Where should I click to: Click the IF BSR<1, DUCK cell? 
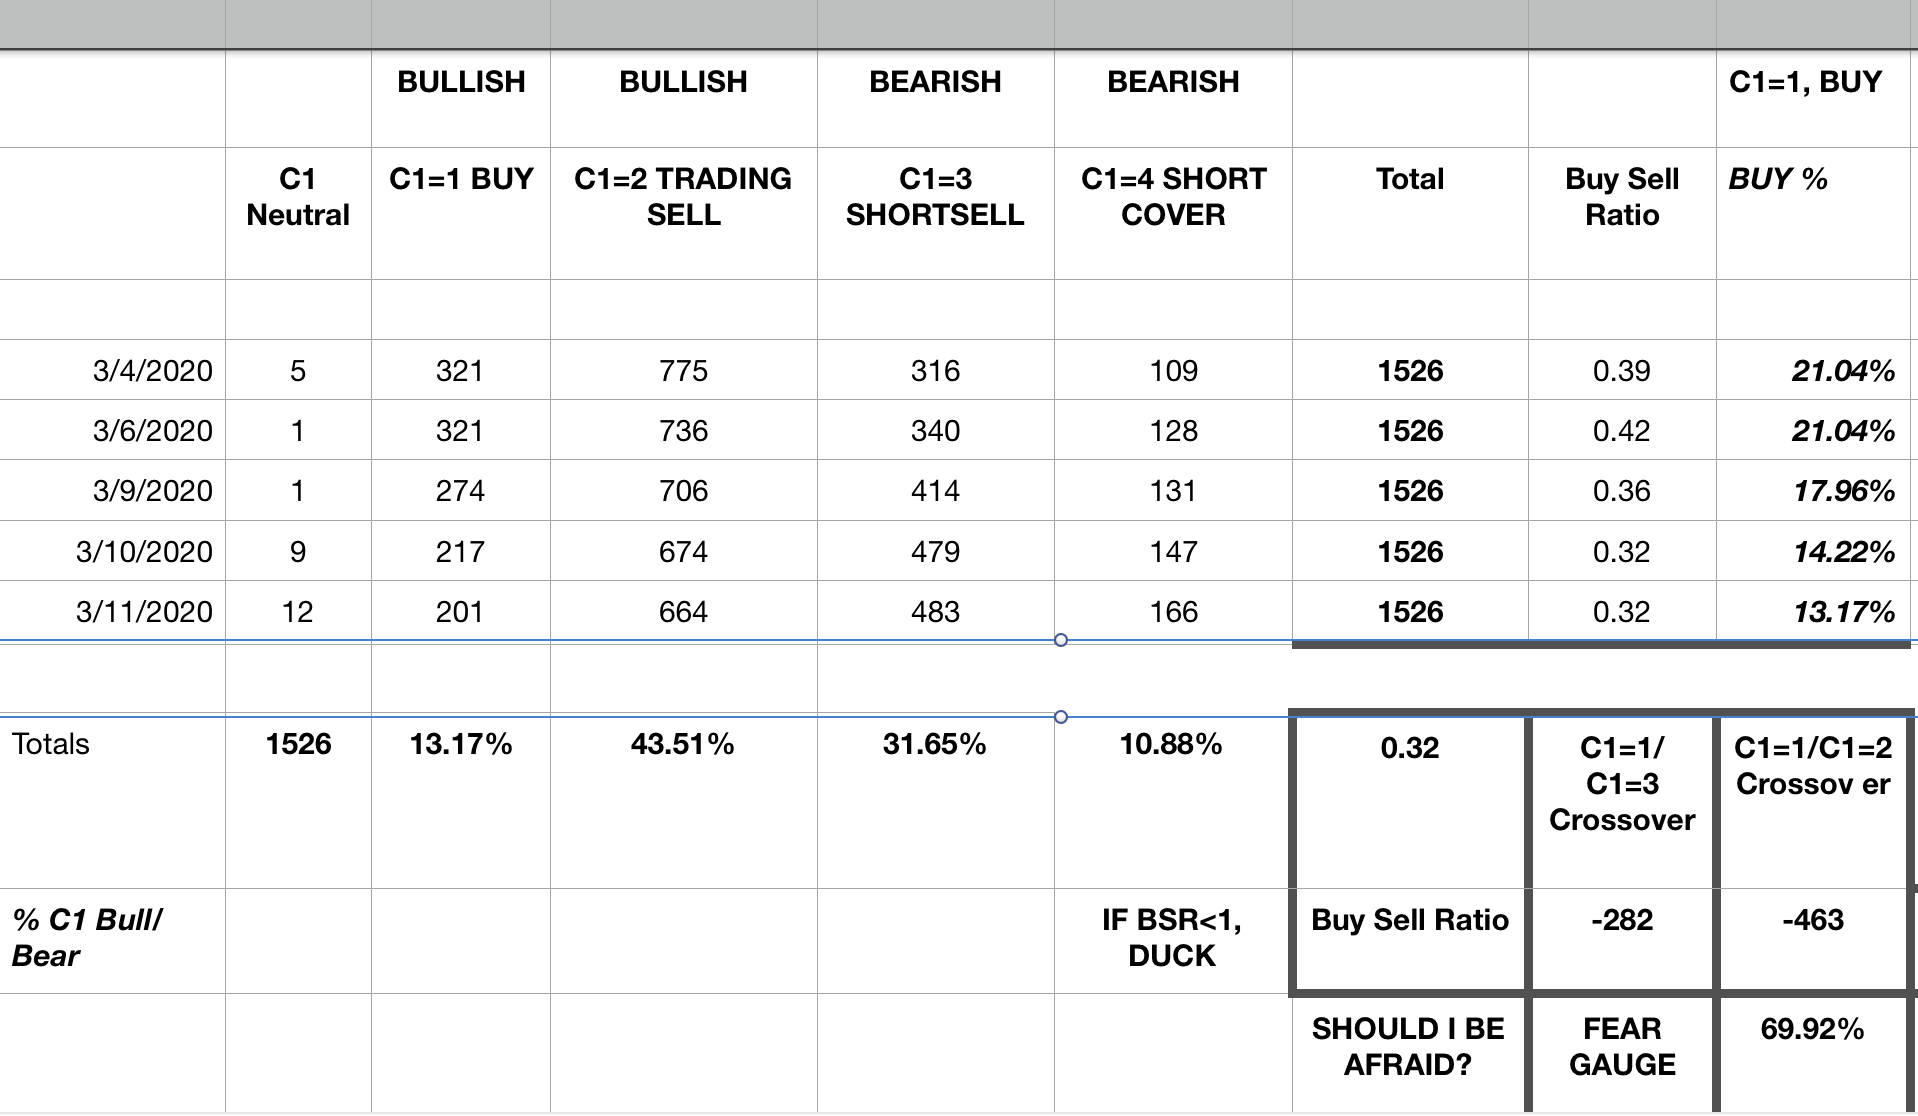tap(1172, 938)
